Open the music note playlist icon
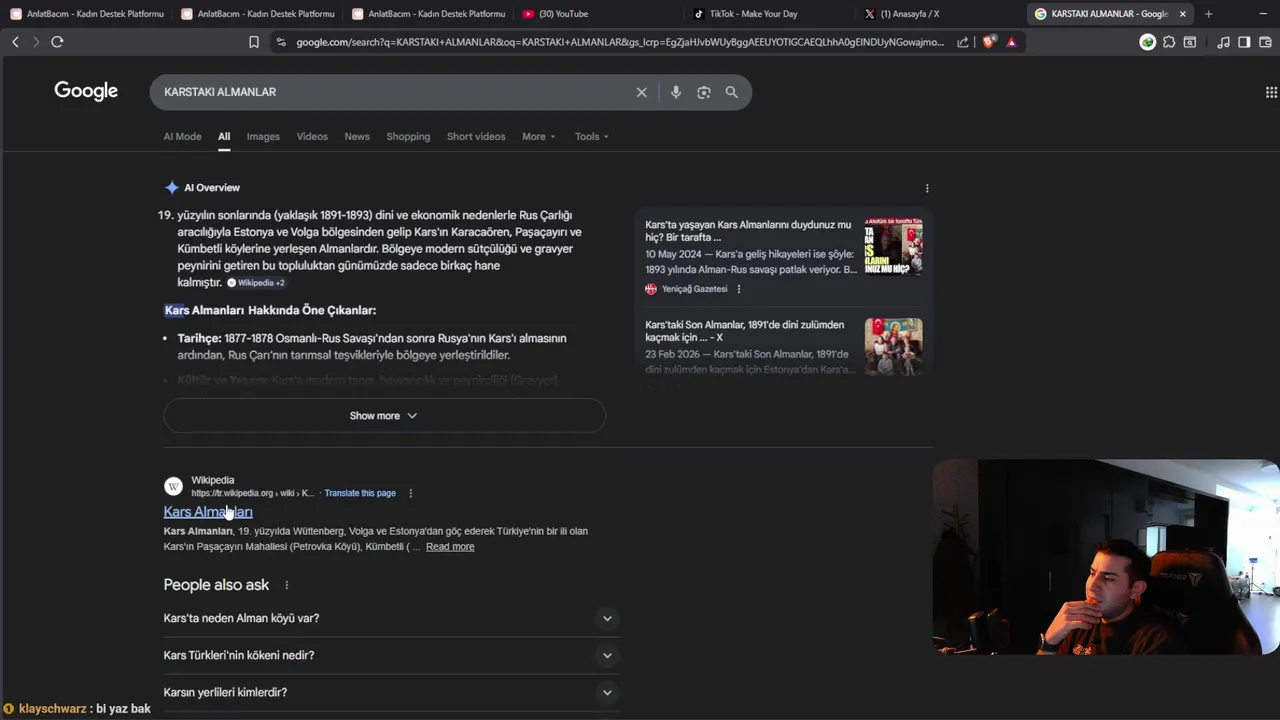The height and width of the screenshot is (720, 1280). (1223, 42)
